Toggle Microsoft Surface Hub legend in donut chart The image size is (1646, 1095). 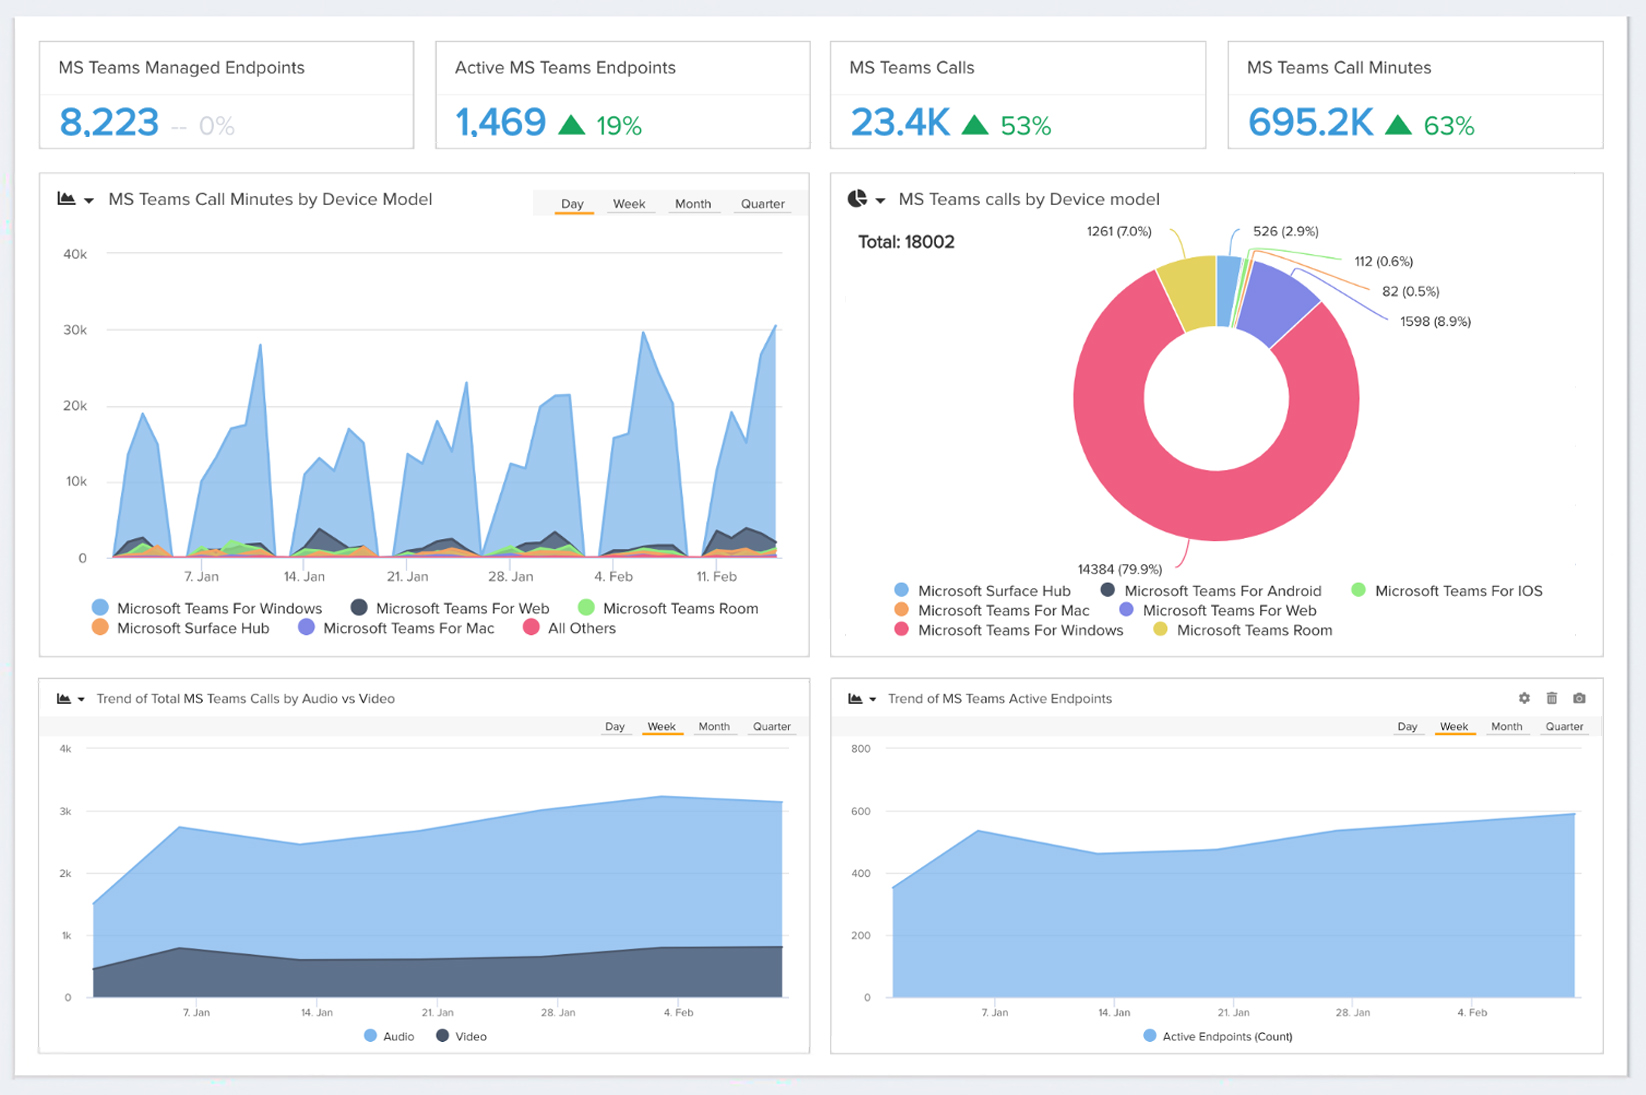982,591
